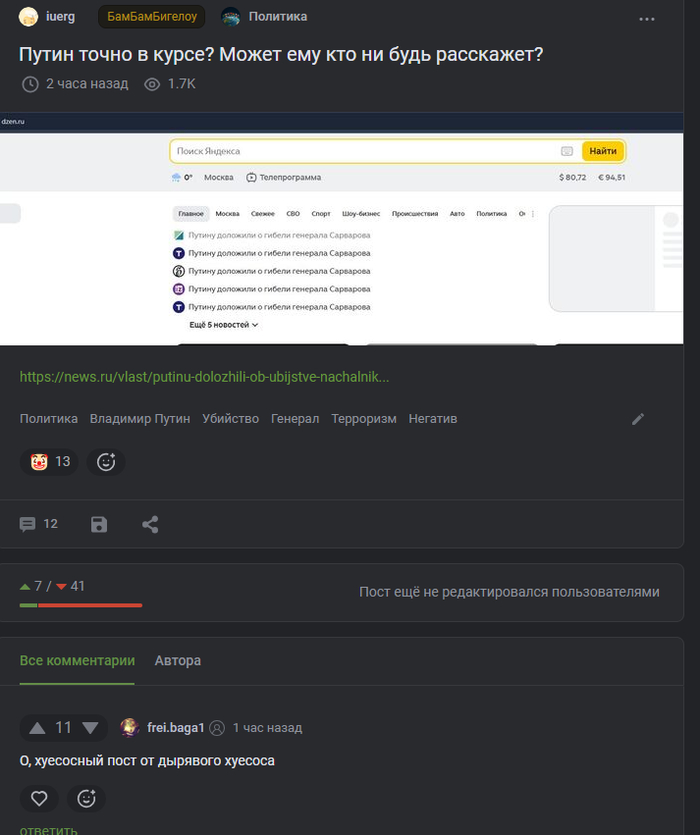Open the БамБамБигелоу badge

pos(152,17)
